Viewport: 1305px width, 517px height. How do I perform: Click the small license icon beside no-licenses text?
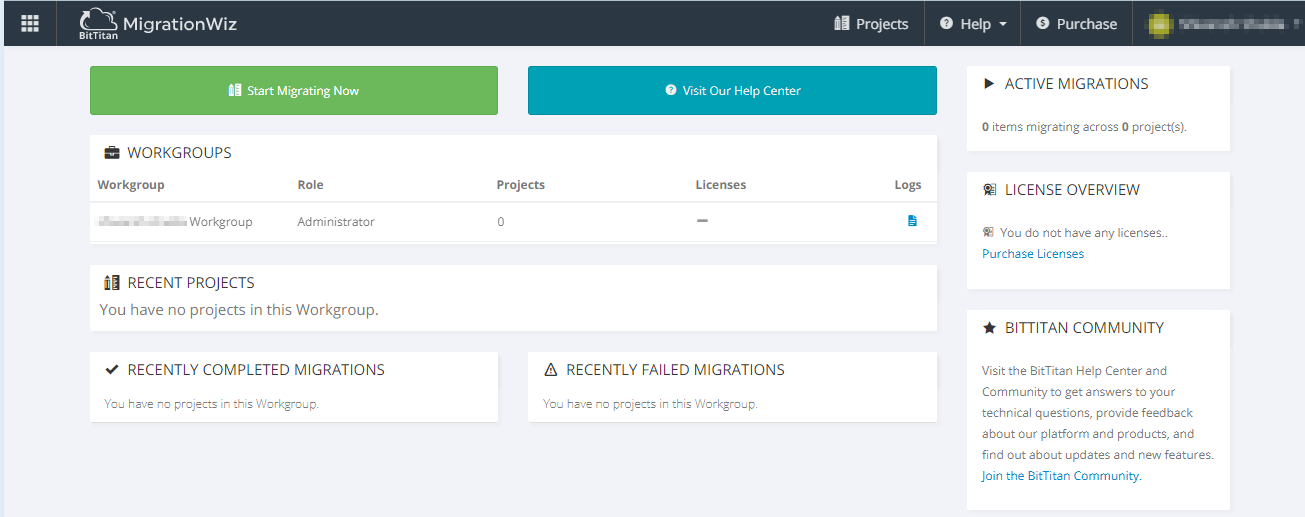pyautogui.click(x=988, y=232)
